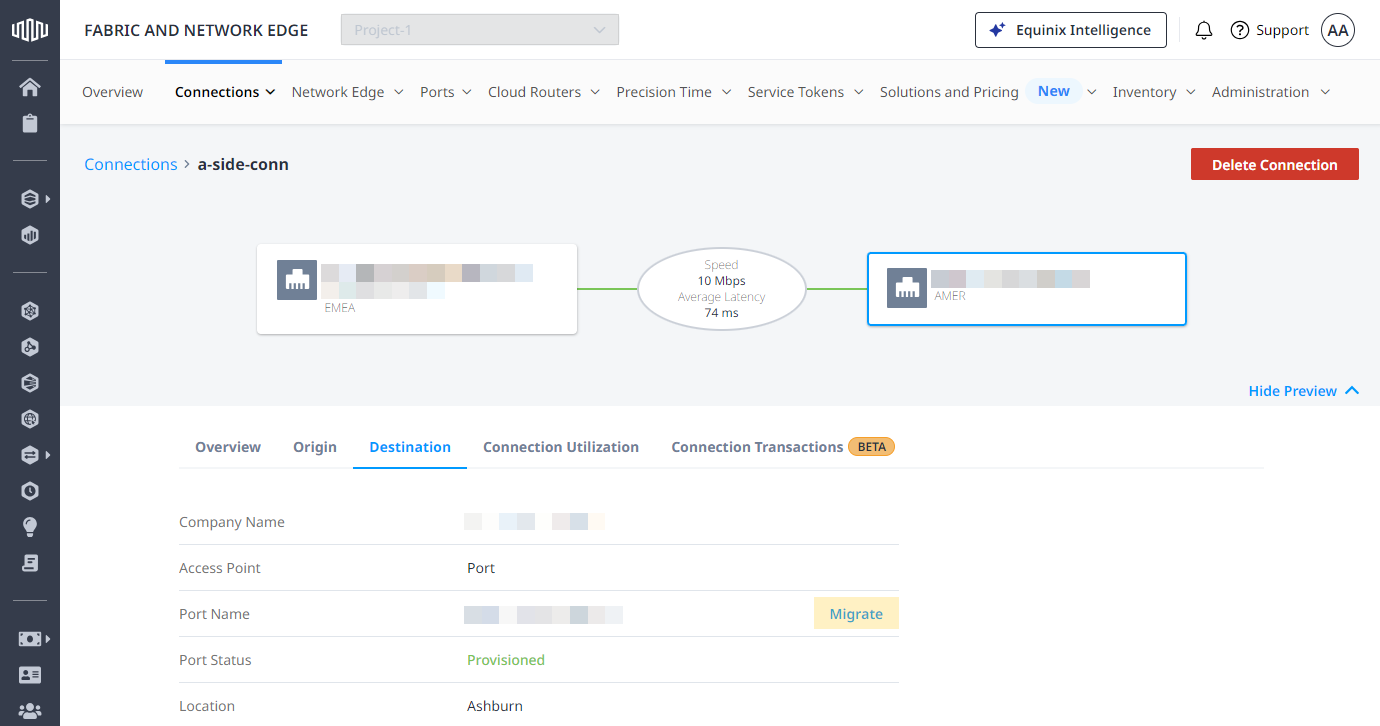Open the Project-1 project selector dropdown
The width and height of the screenshot is (1380, 726).
pos(480,30)
